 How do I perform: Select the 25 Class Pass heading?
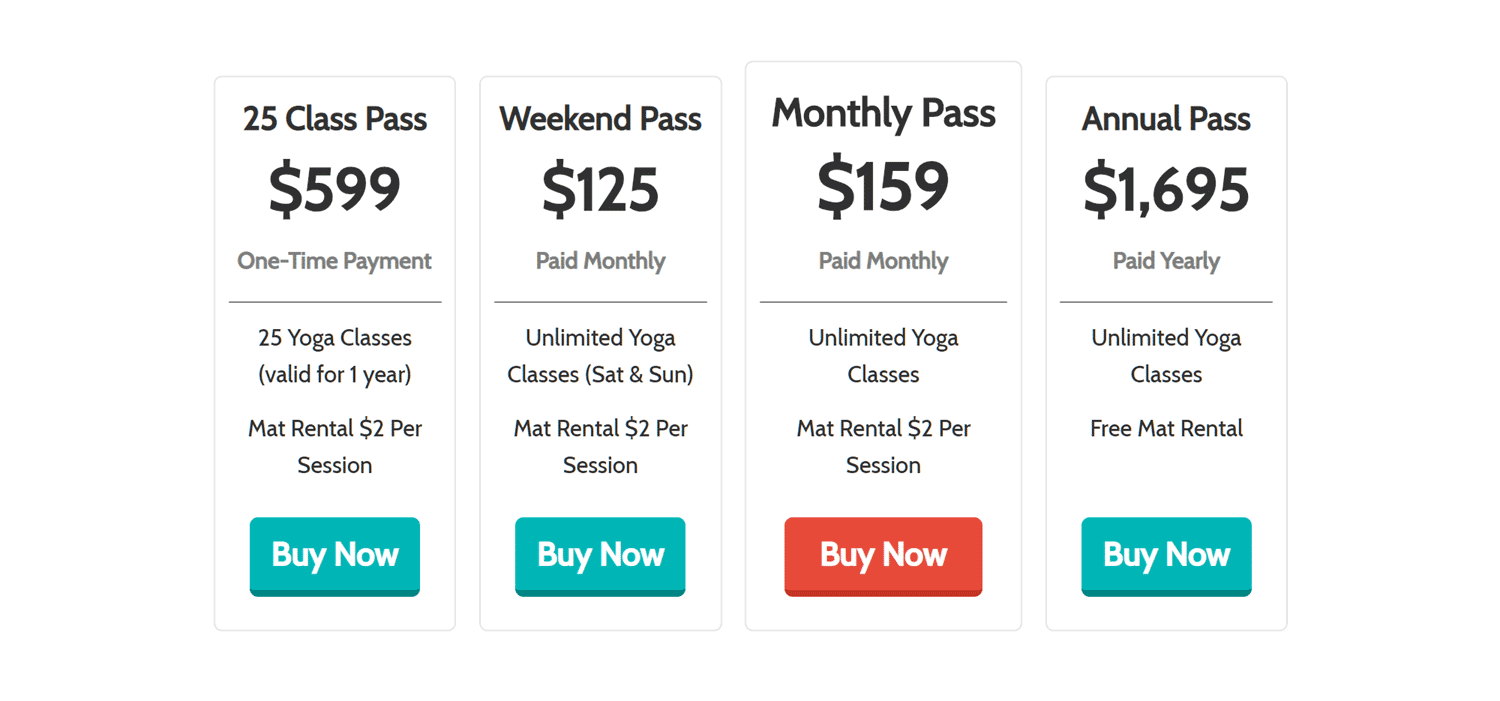[334, 119]
